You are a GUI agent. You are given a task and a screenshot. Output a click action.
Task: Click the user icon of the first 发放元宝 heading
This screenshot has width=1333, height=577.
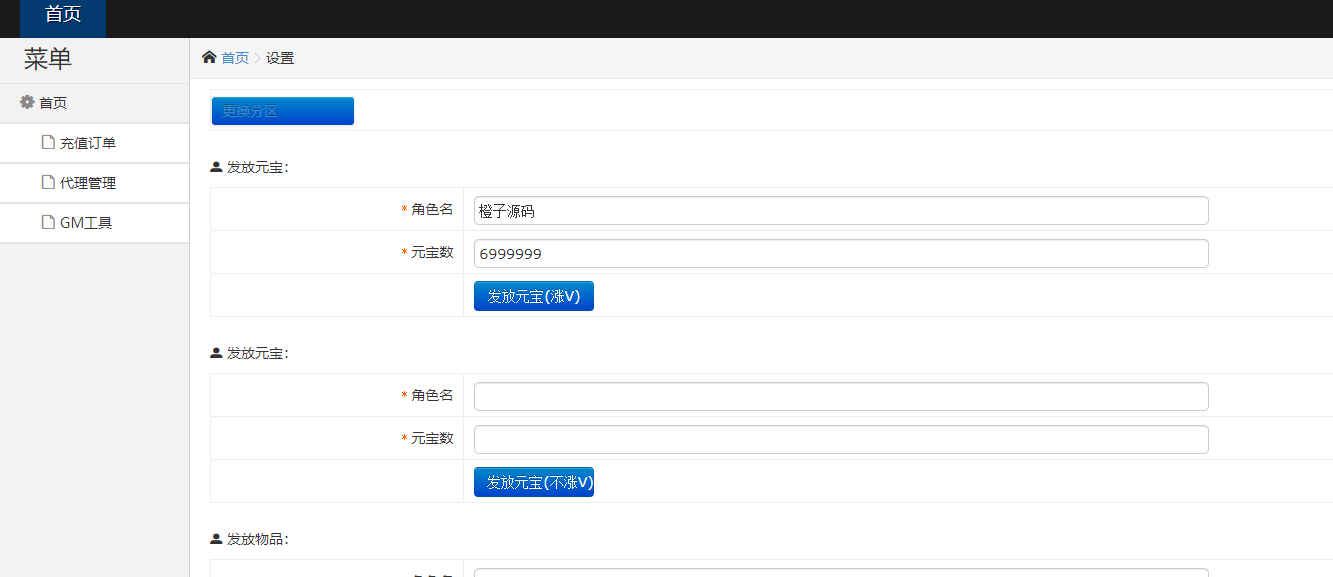pos(216,168)
